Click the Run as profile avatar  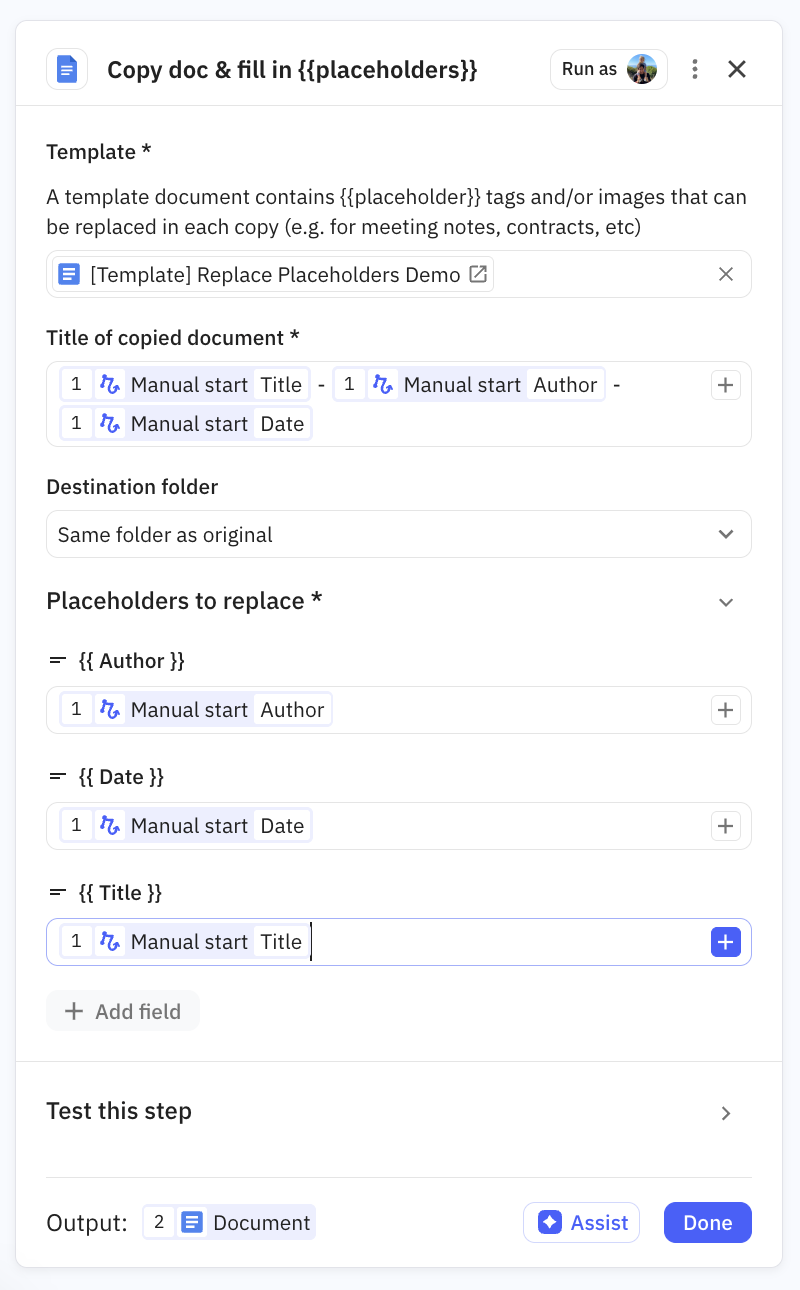tap(642, 69)
